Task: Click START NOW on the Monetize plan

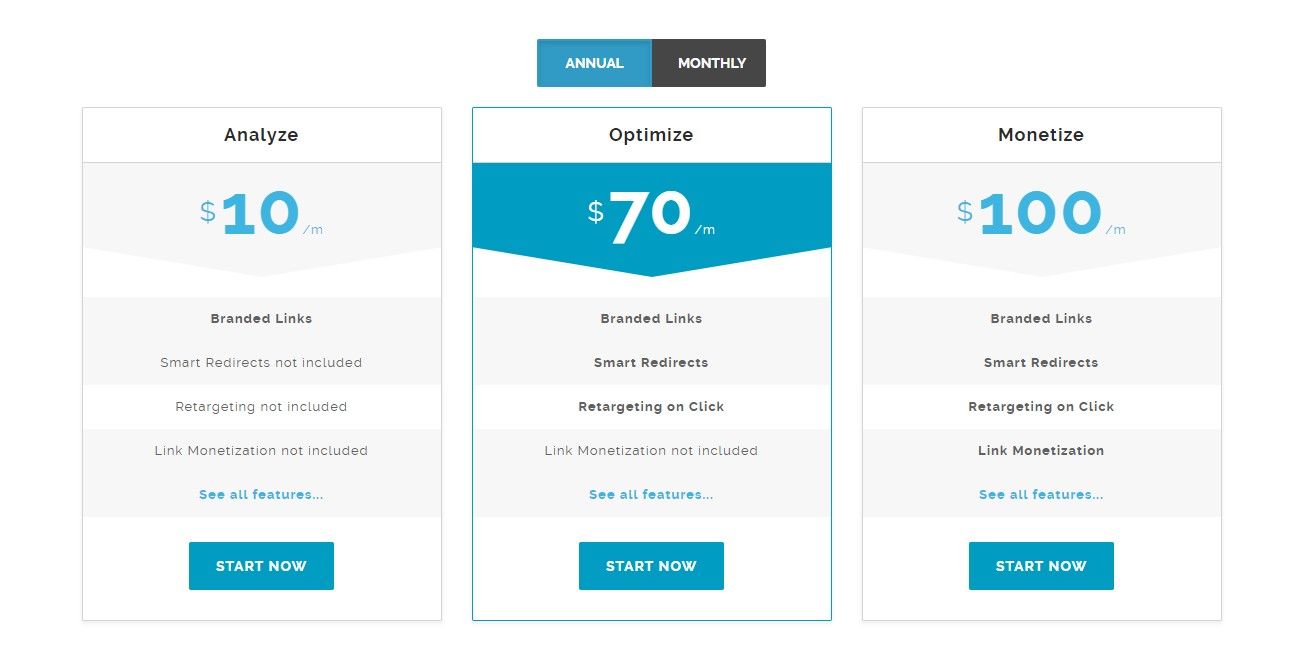Action: coord(1041,565)
